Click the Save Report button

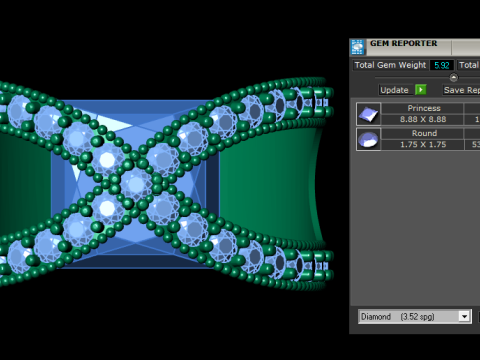point(462,90)
